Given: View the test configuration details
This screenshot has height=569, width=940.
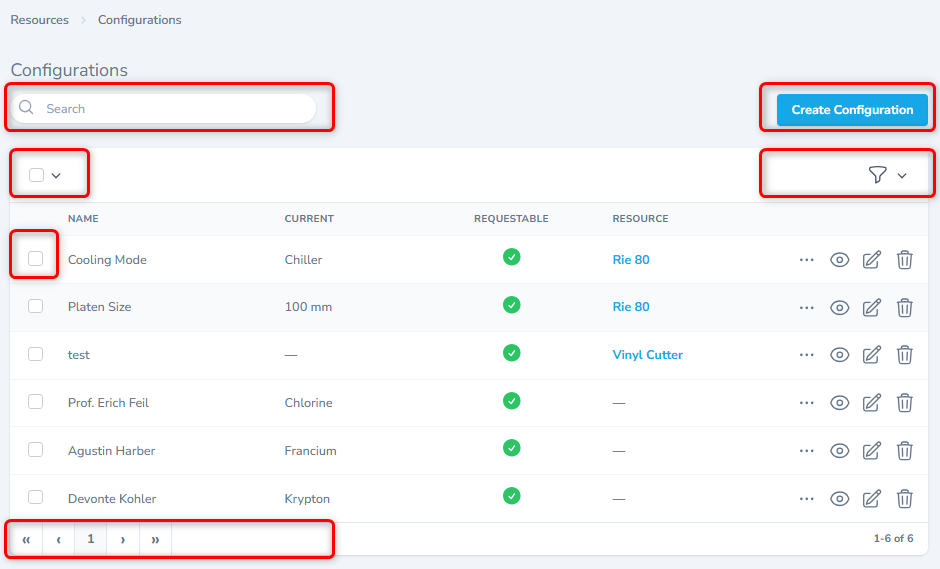Looking at the screenshot, I should point(840,355).
